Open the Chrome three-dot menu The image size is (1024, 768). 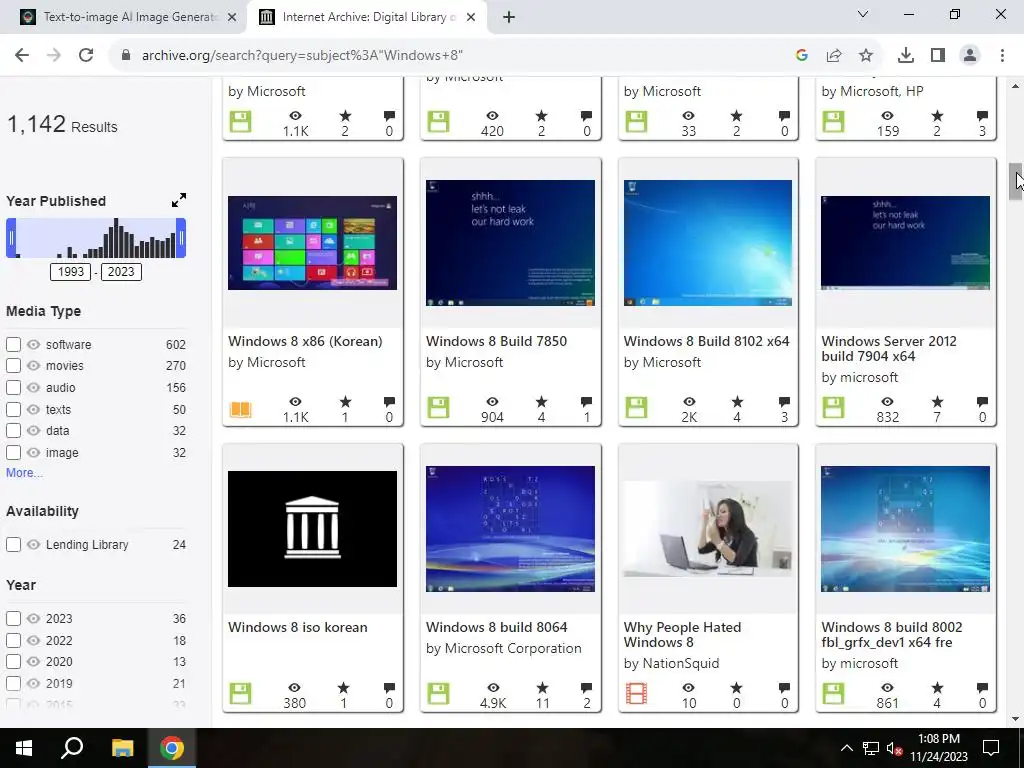(1002, 56)
